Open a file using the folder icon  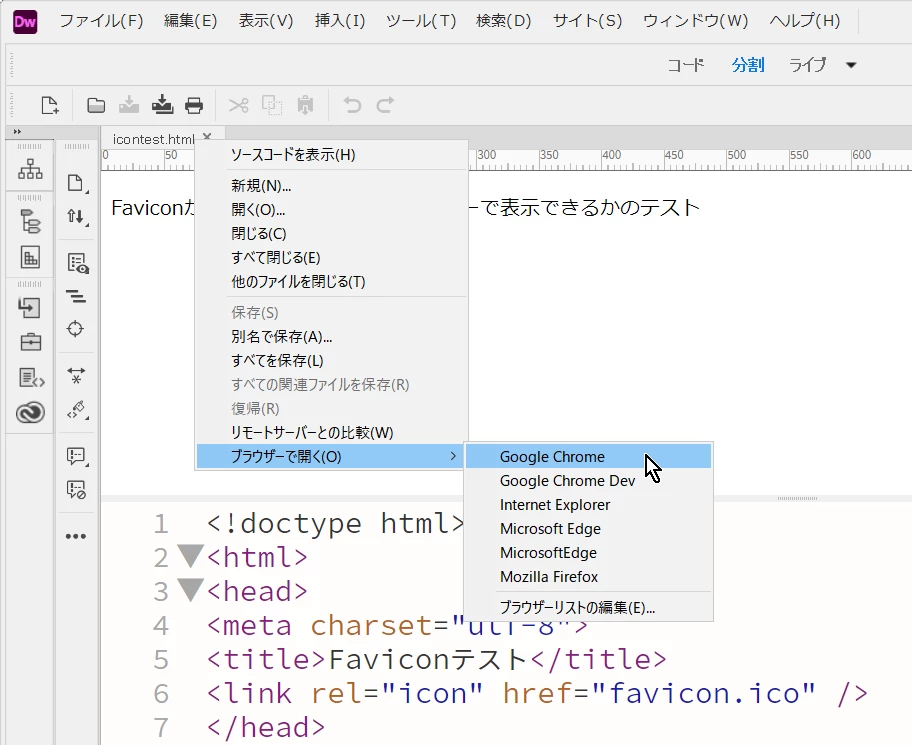tap(96, 105)
